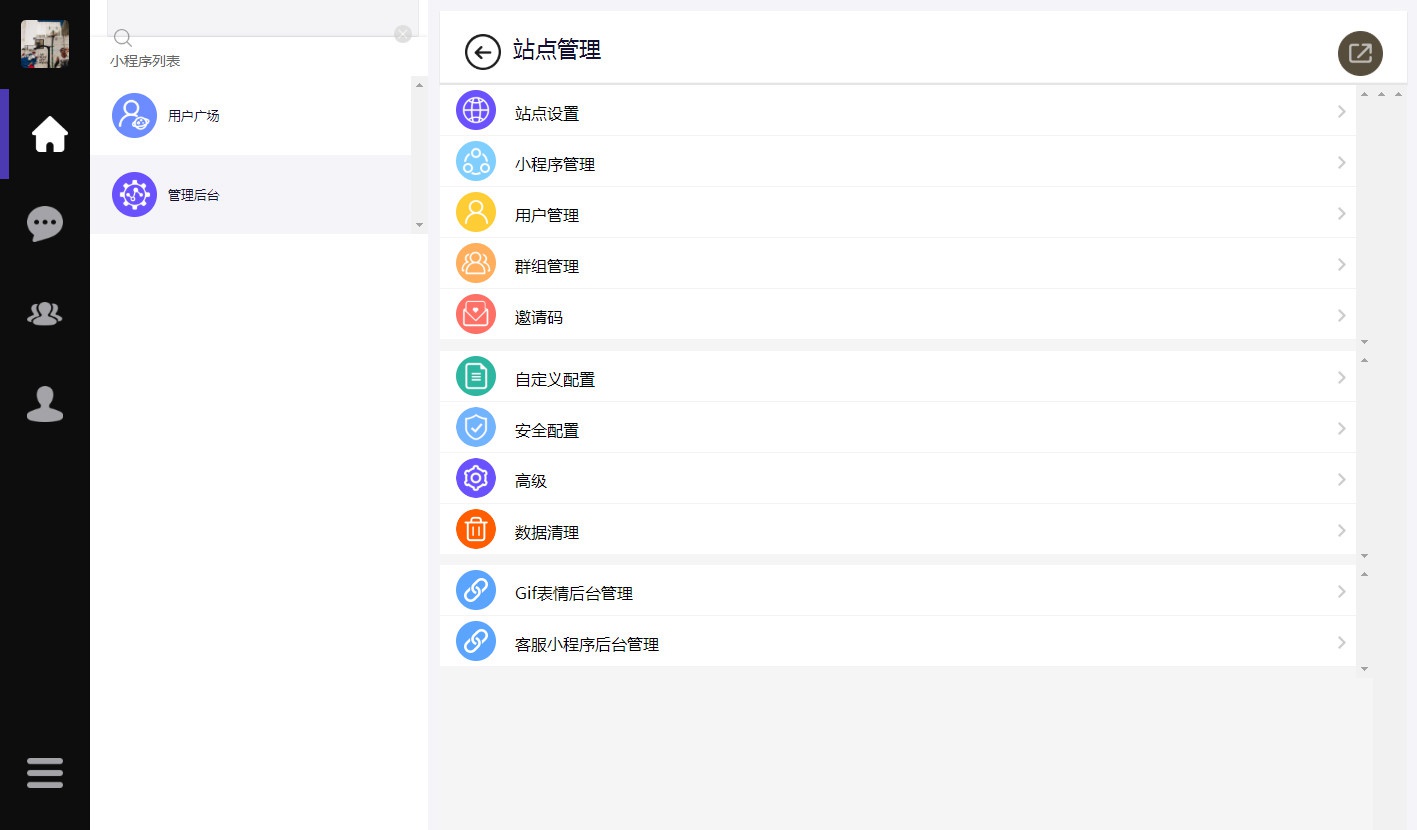Screen dimensions: 1417x830
Task: Go back with the arrow beside 站点管理
Action: pyautogui.click(x=483, y=52)
